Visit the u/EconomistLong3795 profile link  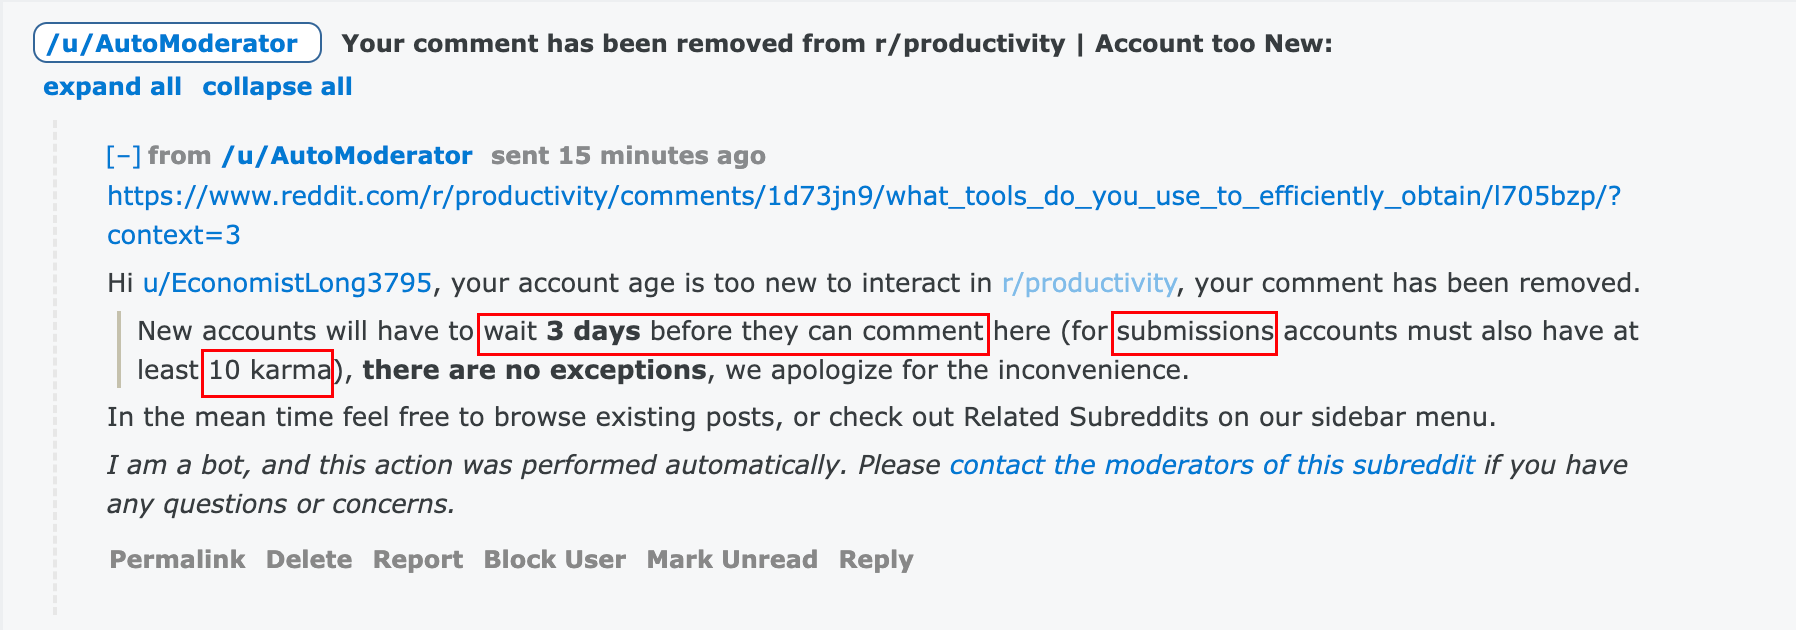(287, 283)
